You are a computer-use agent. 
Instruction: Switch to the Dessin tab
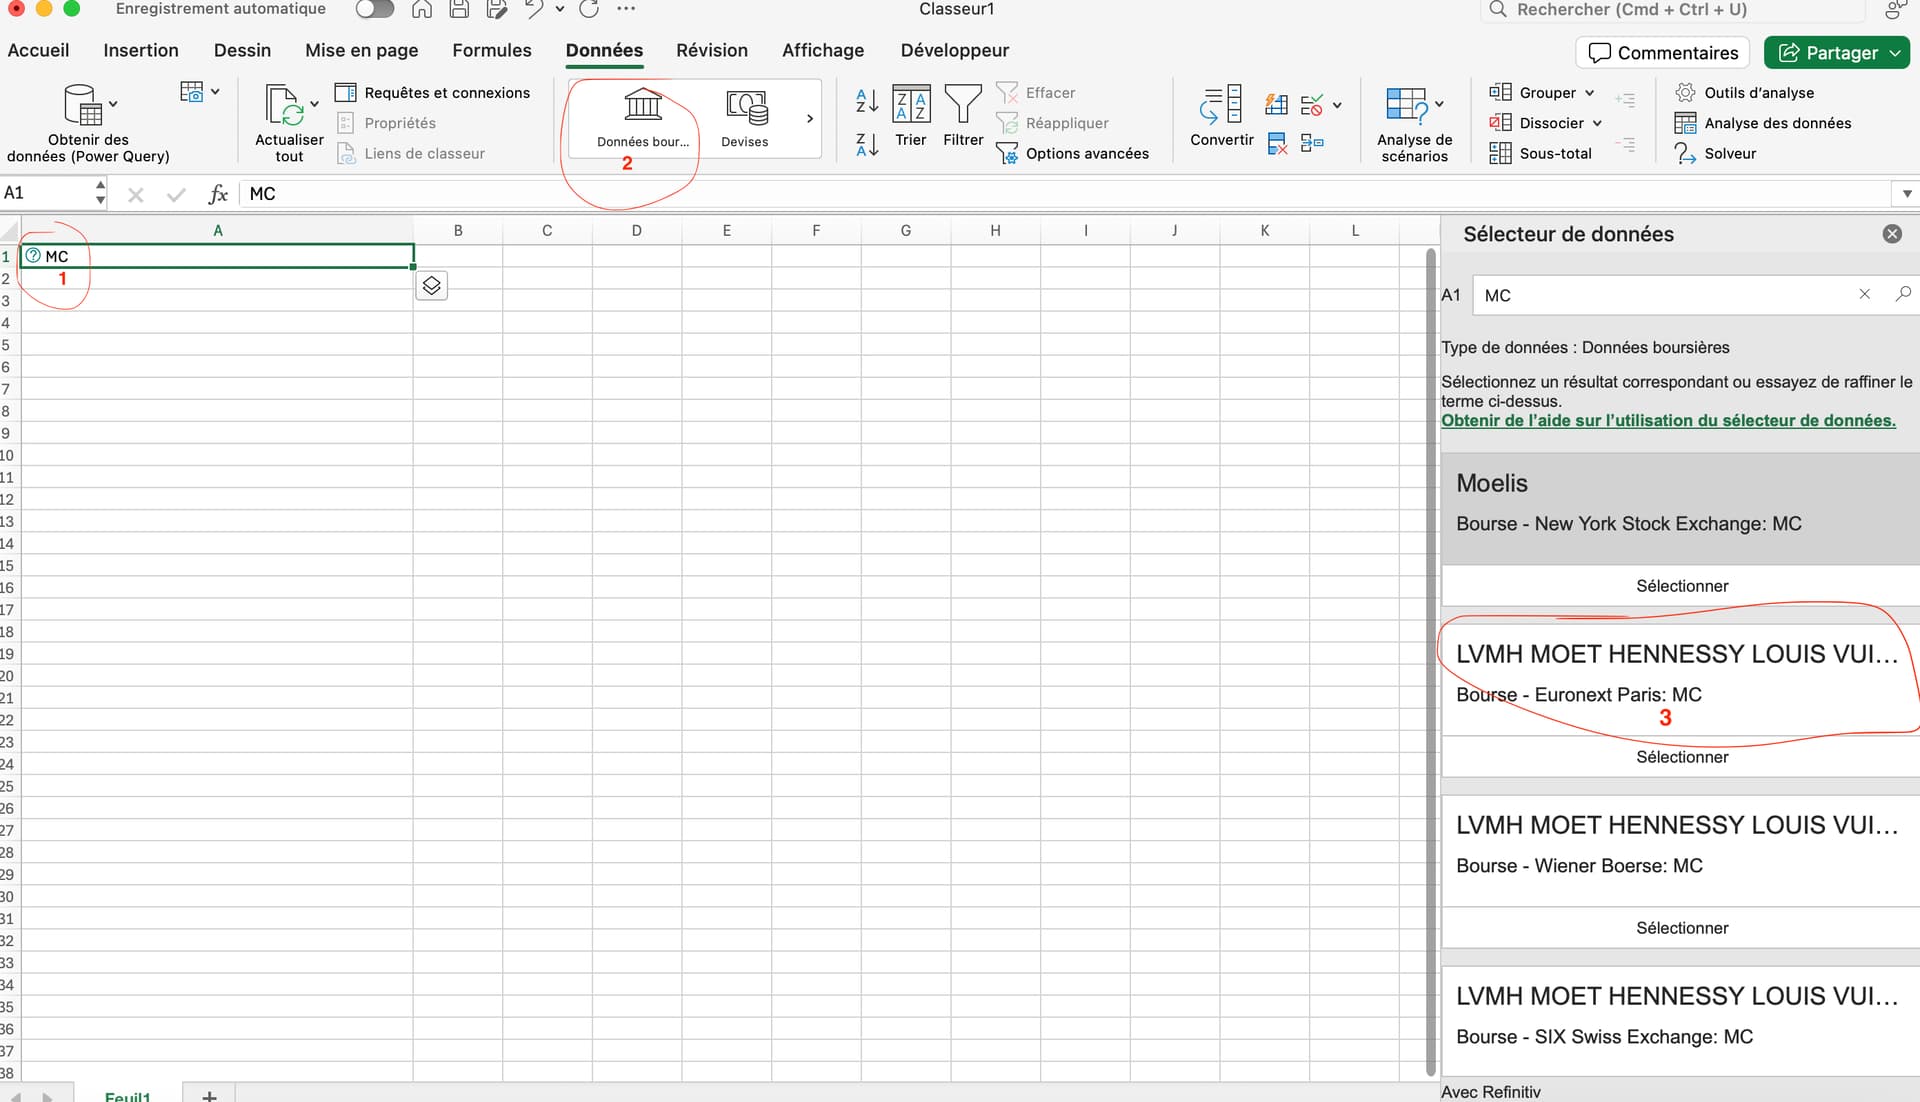(242, 50)
